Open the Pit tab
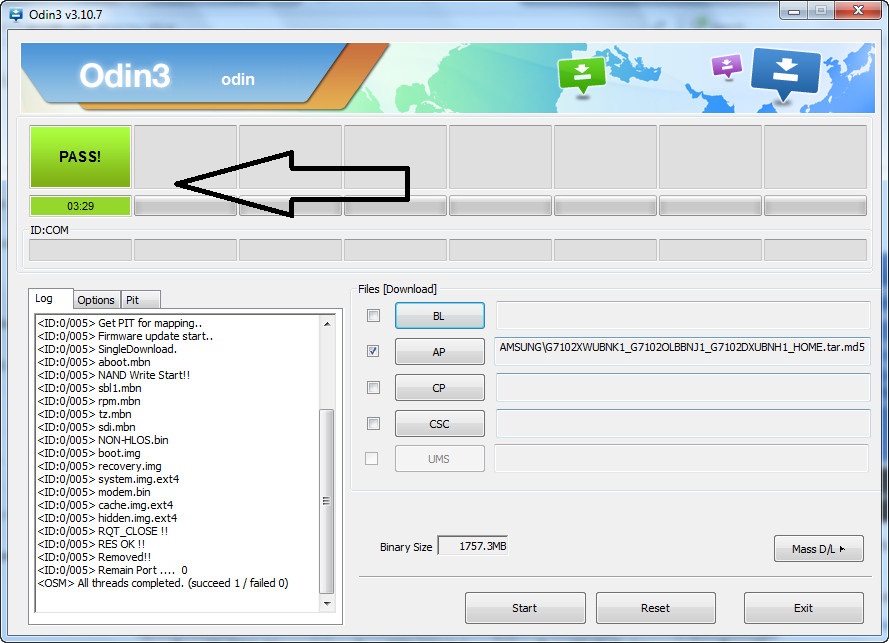 click(x=139, y=299)
